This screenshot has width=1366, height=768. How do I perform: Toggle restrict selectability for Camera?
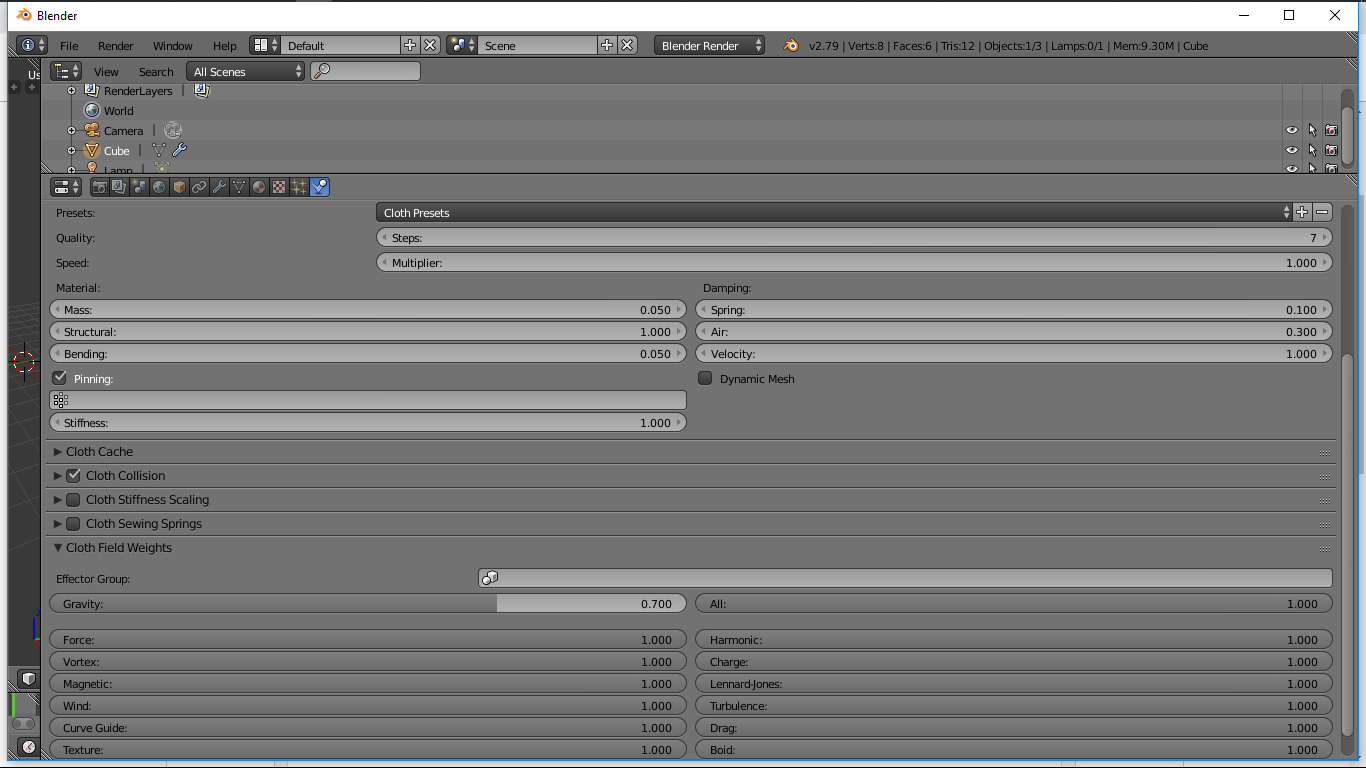pos(1312,130)
